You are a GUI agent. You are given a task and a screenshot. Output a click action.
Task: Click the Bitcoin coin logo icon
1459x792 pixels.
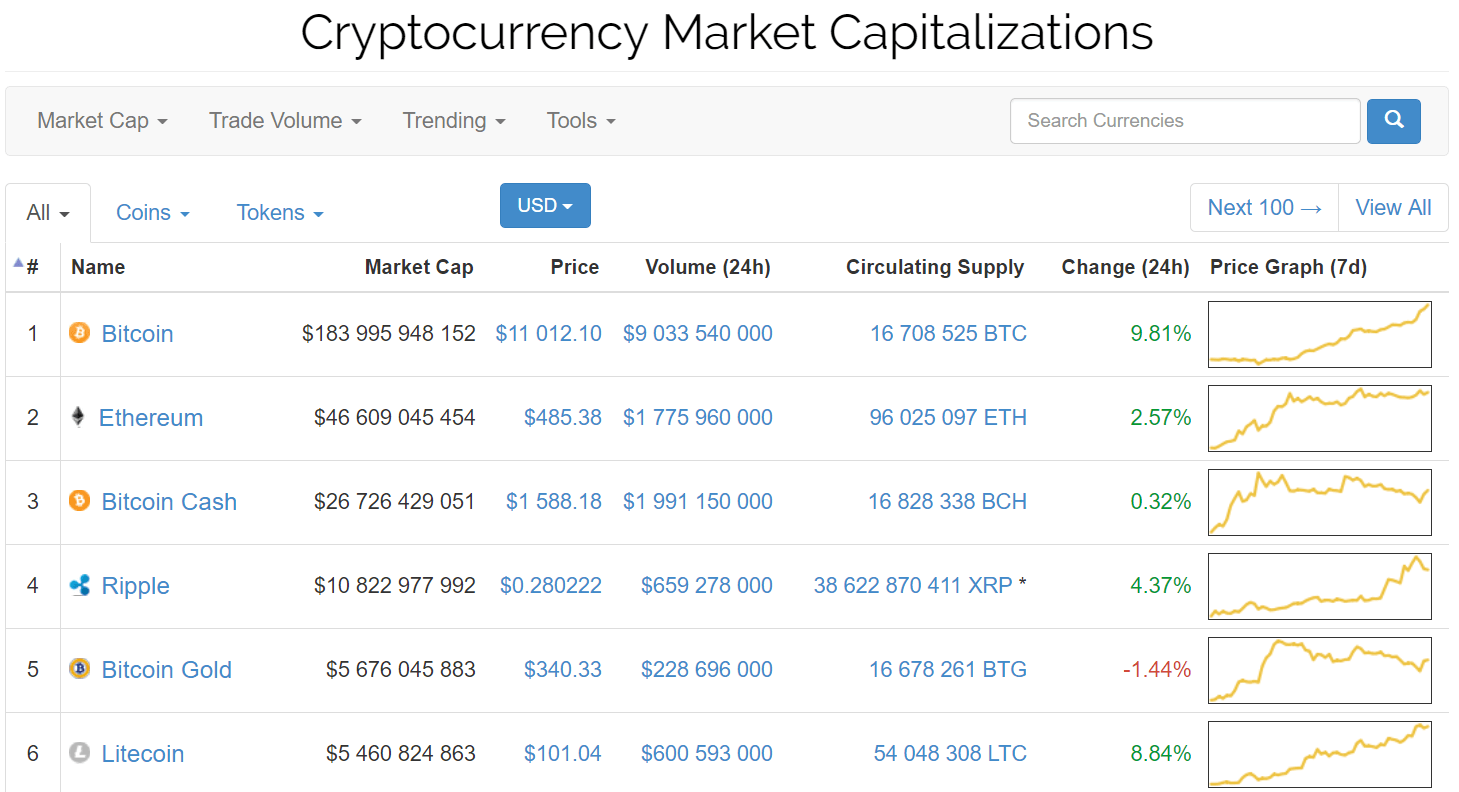click(79, 333)
